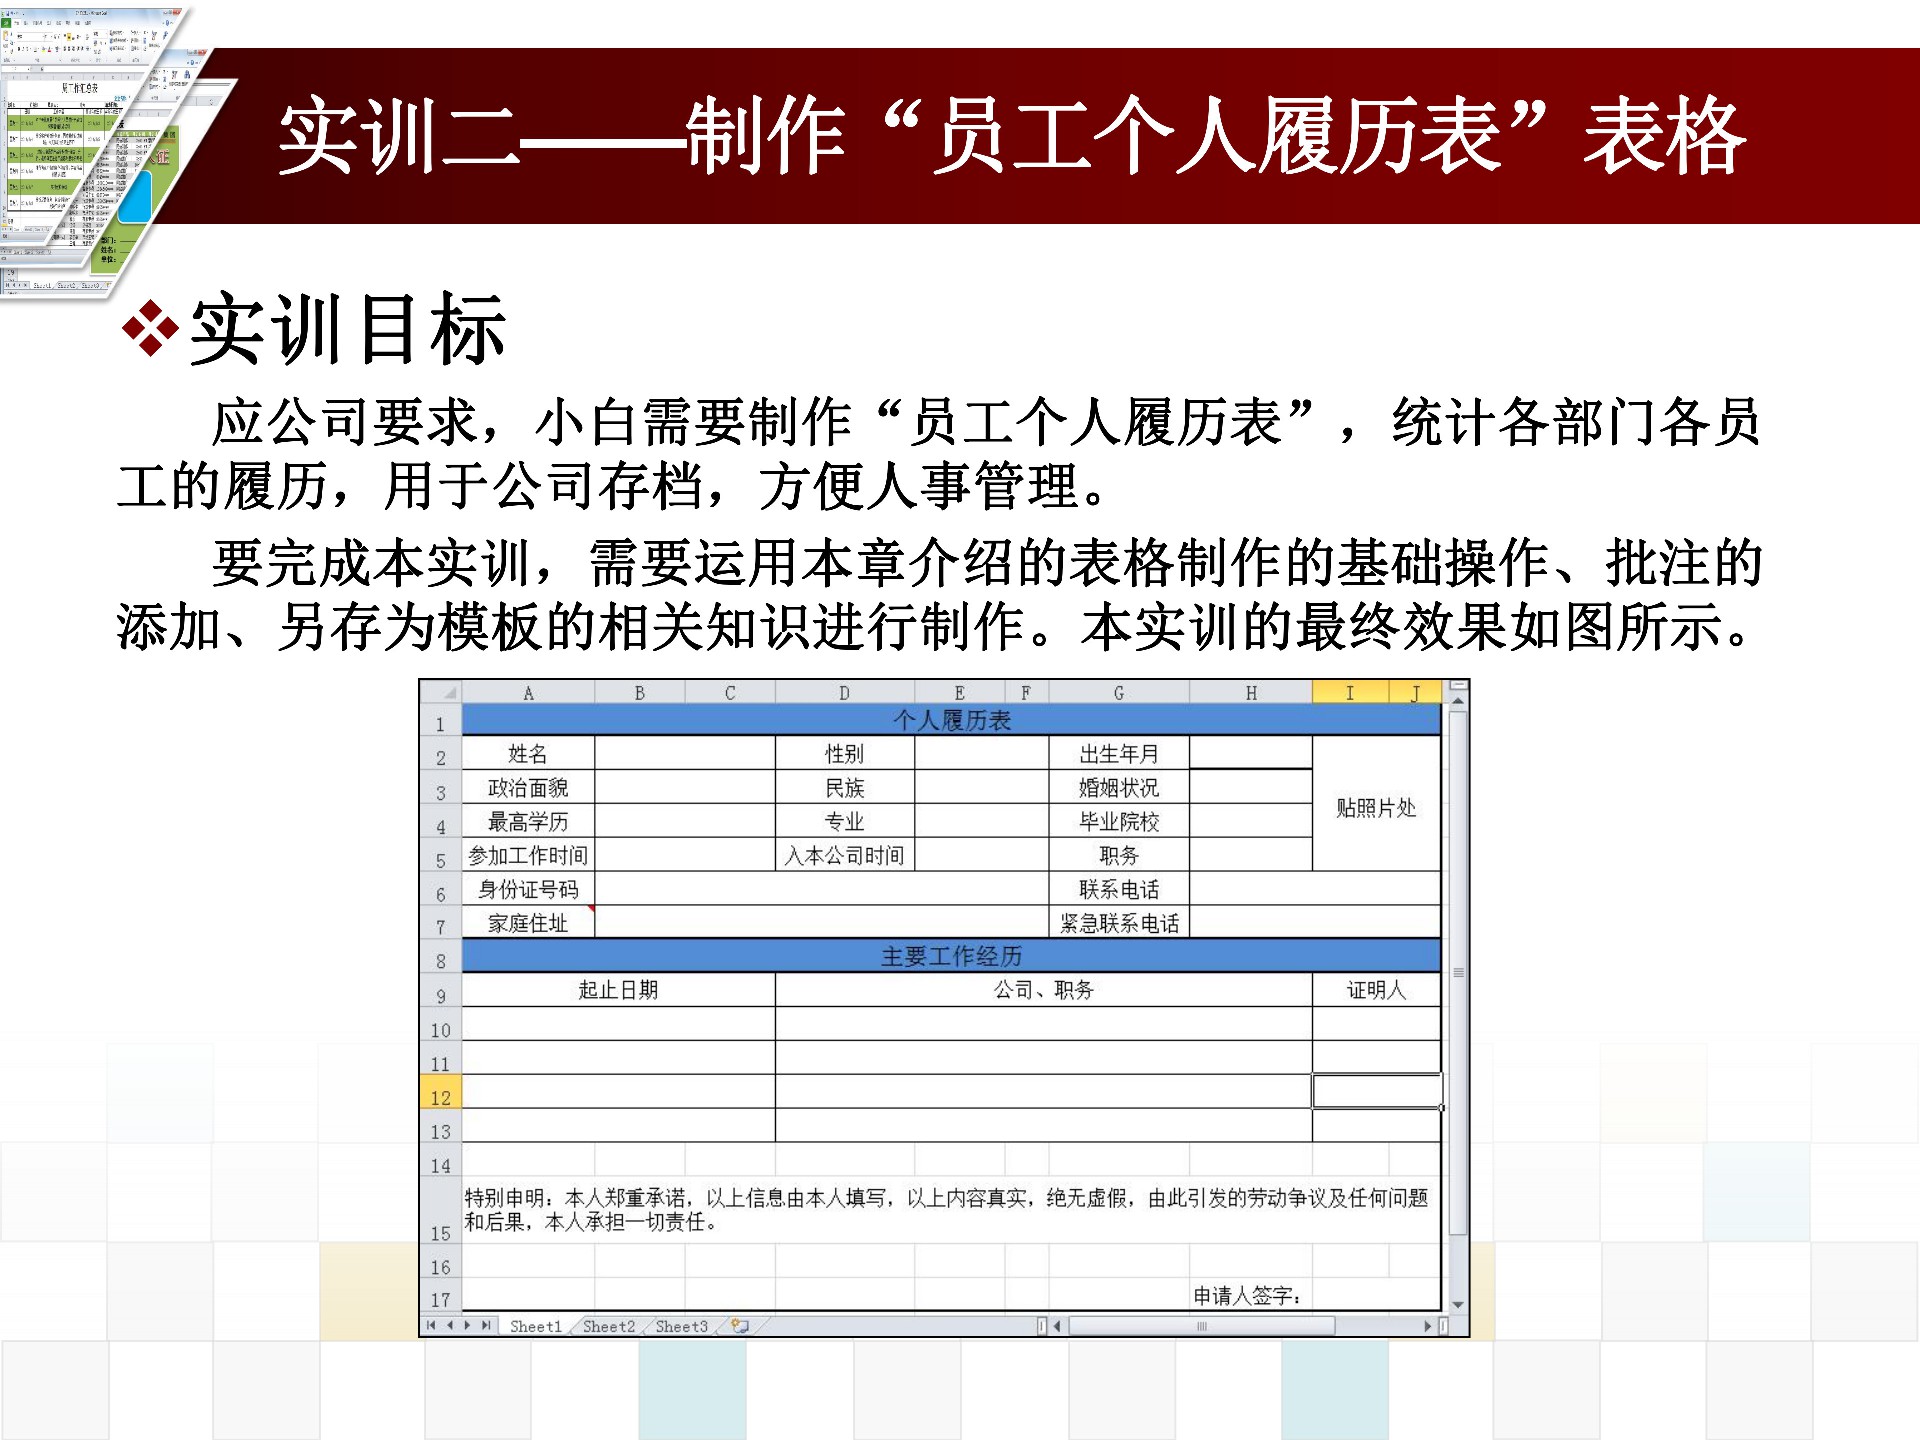Click the 贴照片处 merged cell
Screen dimensions: 1920x1440
[1376, 806]
